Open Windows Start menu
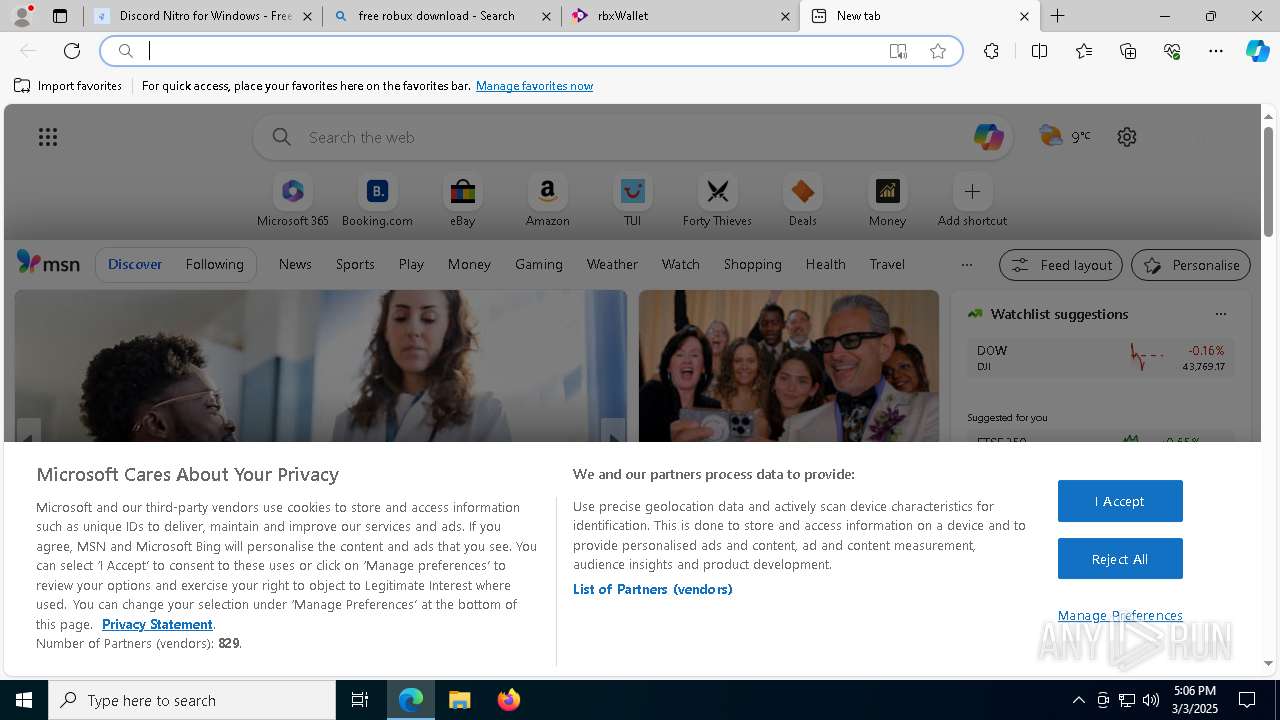 (x=24, y=700)
